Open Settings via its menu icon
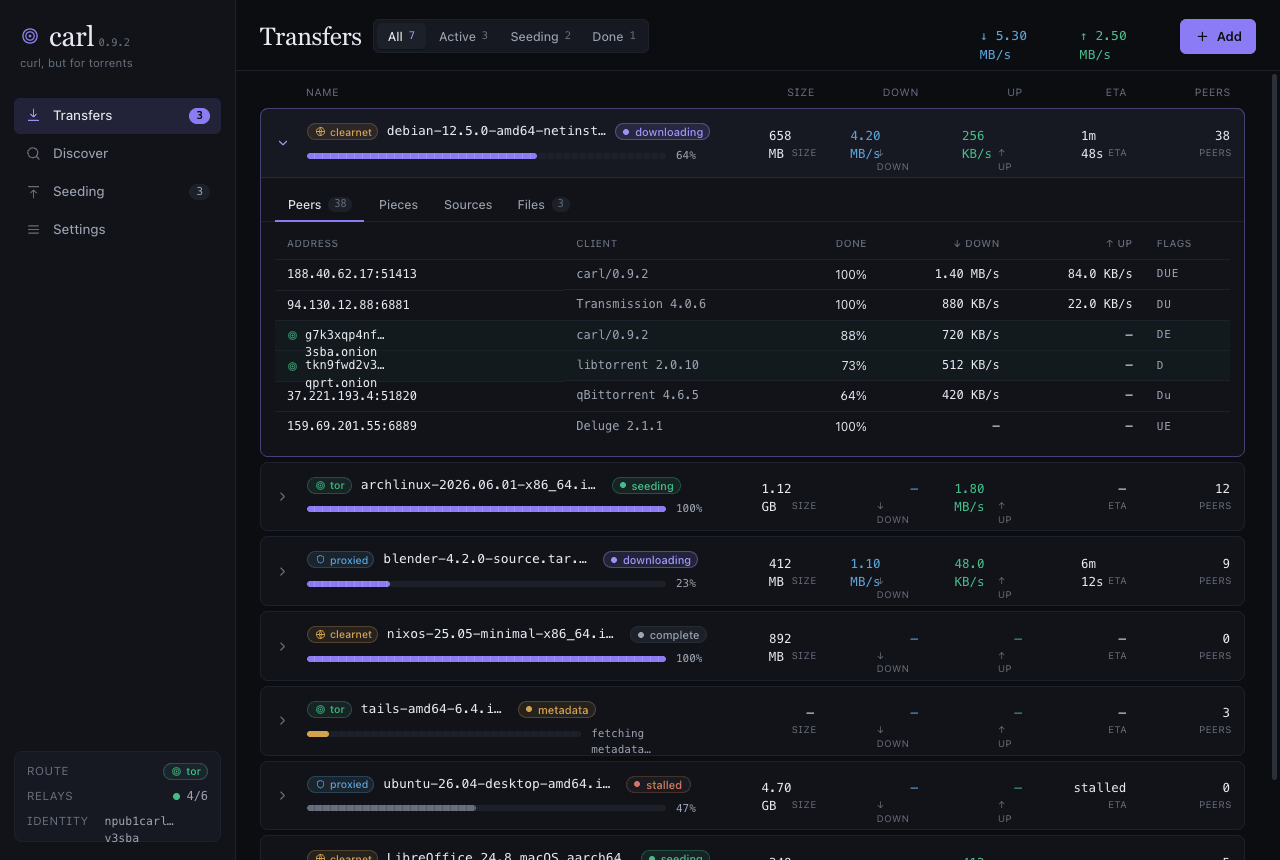This screenshot has width=1280, height=860. tap(33, 229)
